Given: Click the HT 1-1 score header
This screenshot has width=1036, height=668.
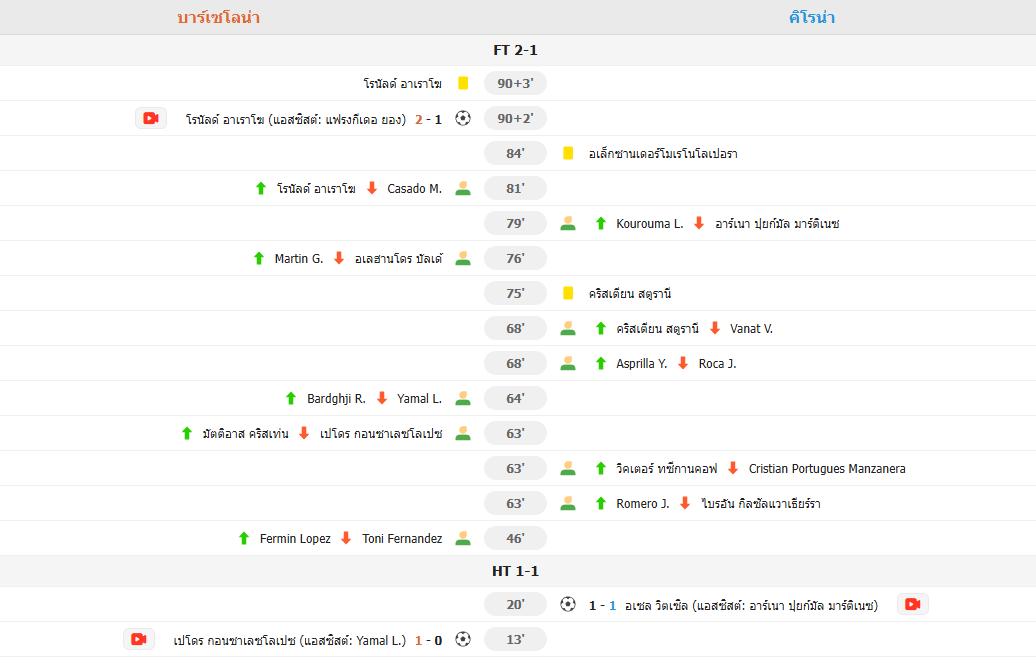Looking at the screenshot, I should pos(515,571).
